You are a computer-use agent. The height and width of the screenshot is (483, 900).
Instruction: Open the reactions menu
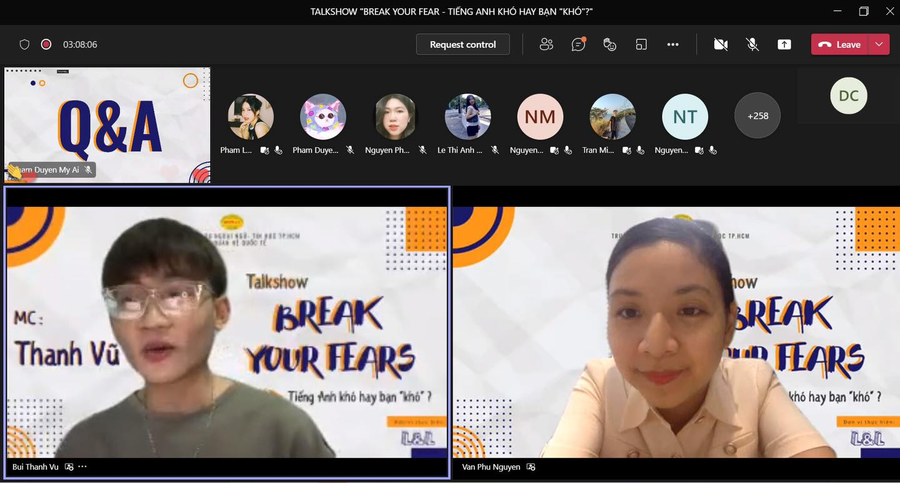(x=609, y=44)
